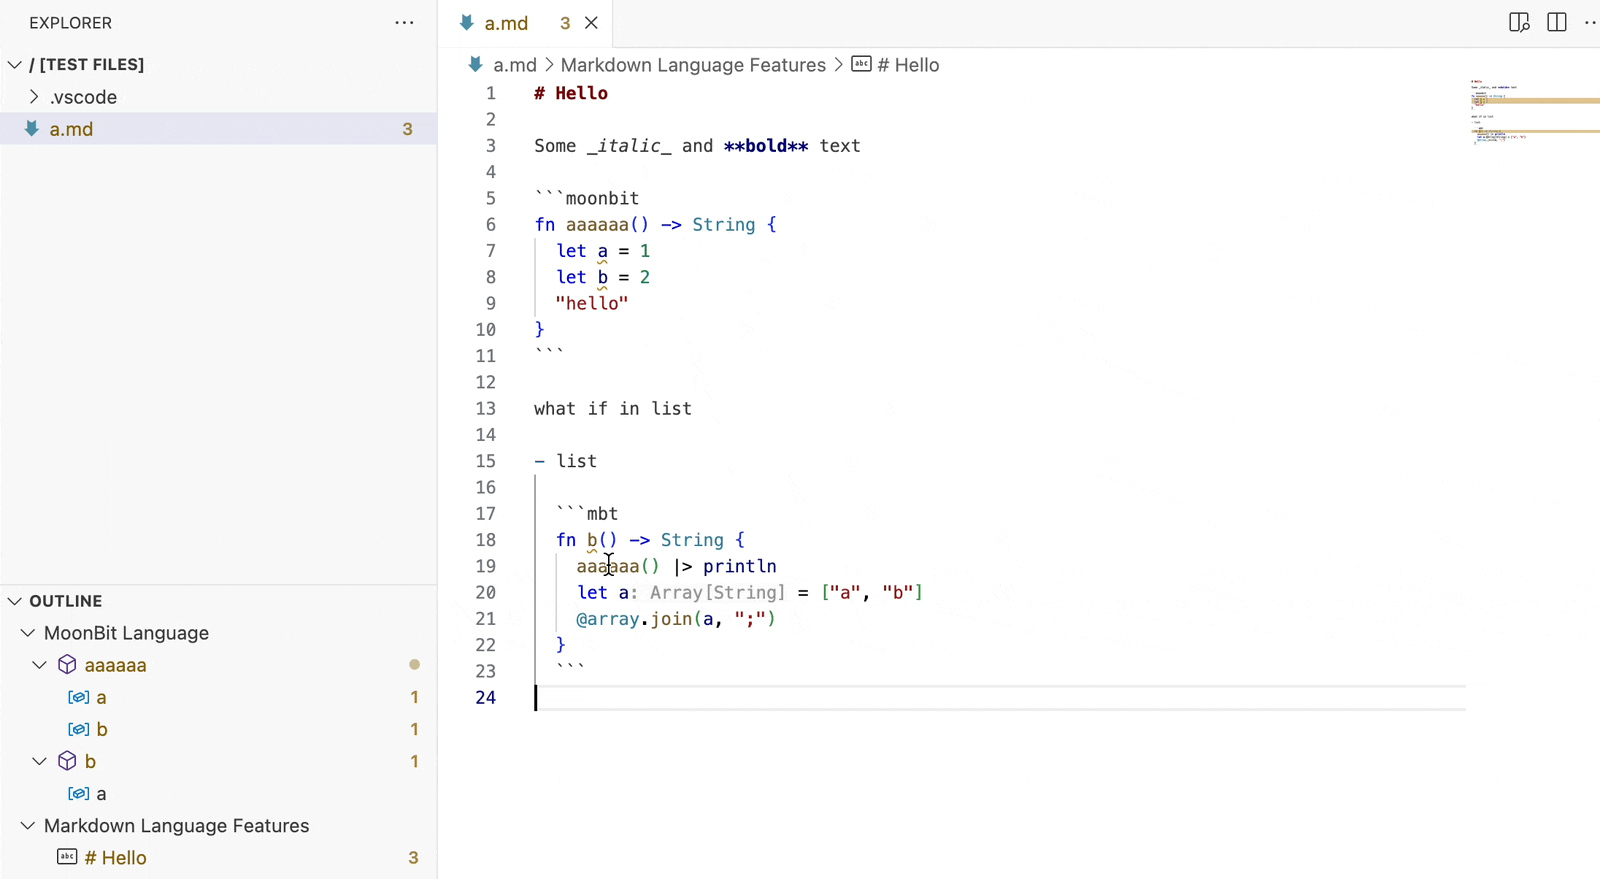Close the a.md editor tab

[x=592, y=23]
